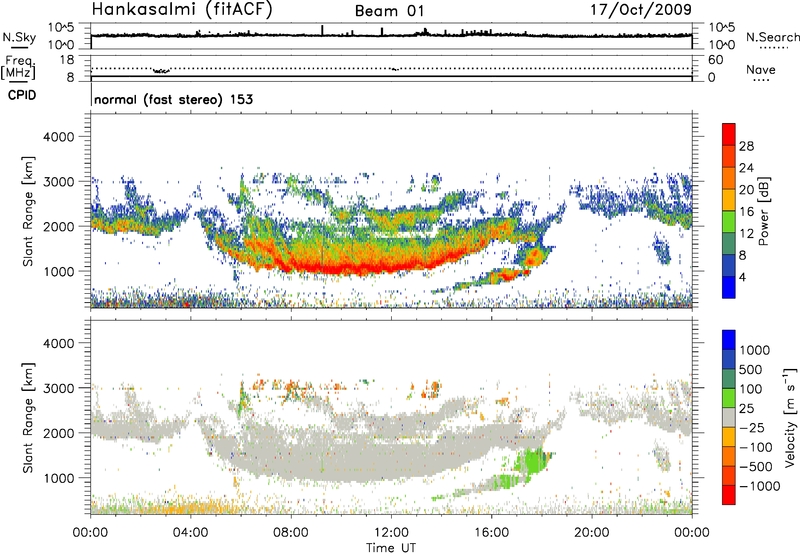Click the '12:00' time tick label
The height and width of the screenshot is (554, 800).
point(391,533)
